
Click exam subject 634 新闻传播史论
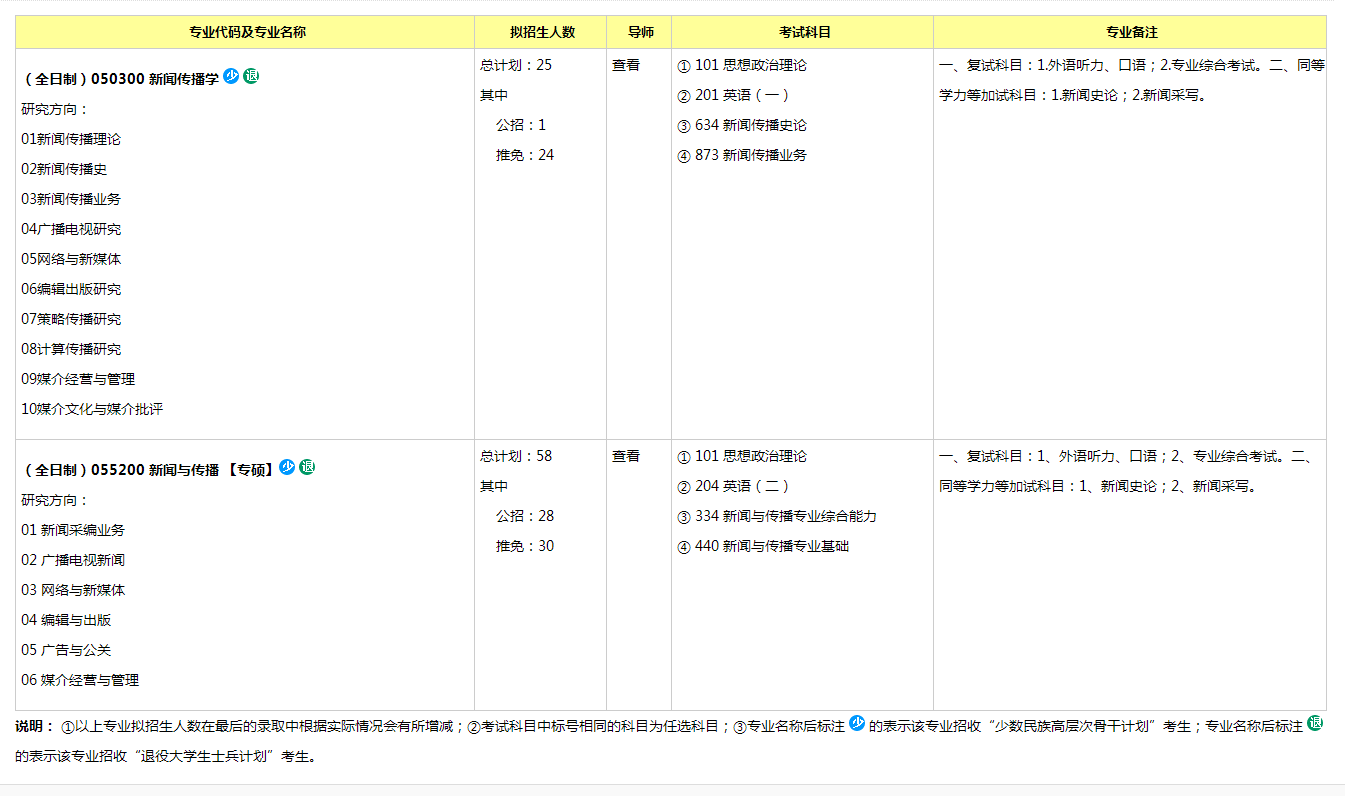coord(750,125)
